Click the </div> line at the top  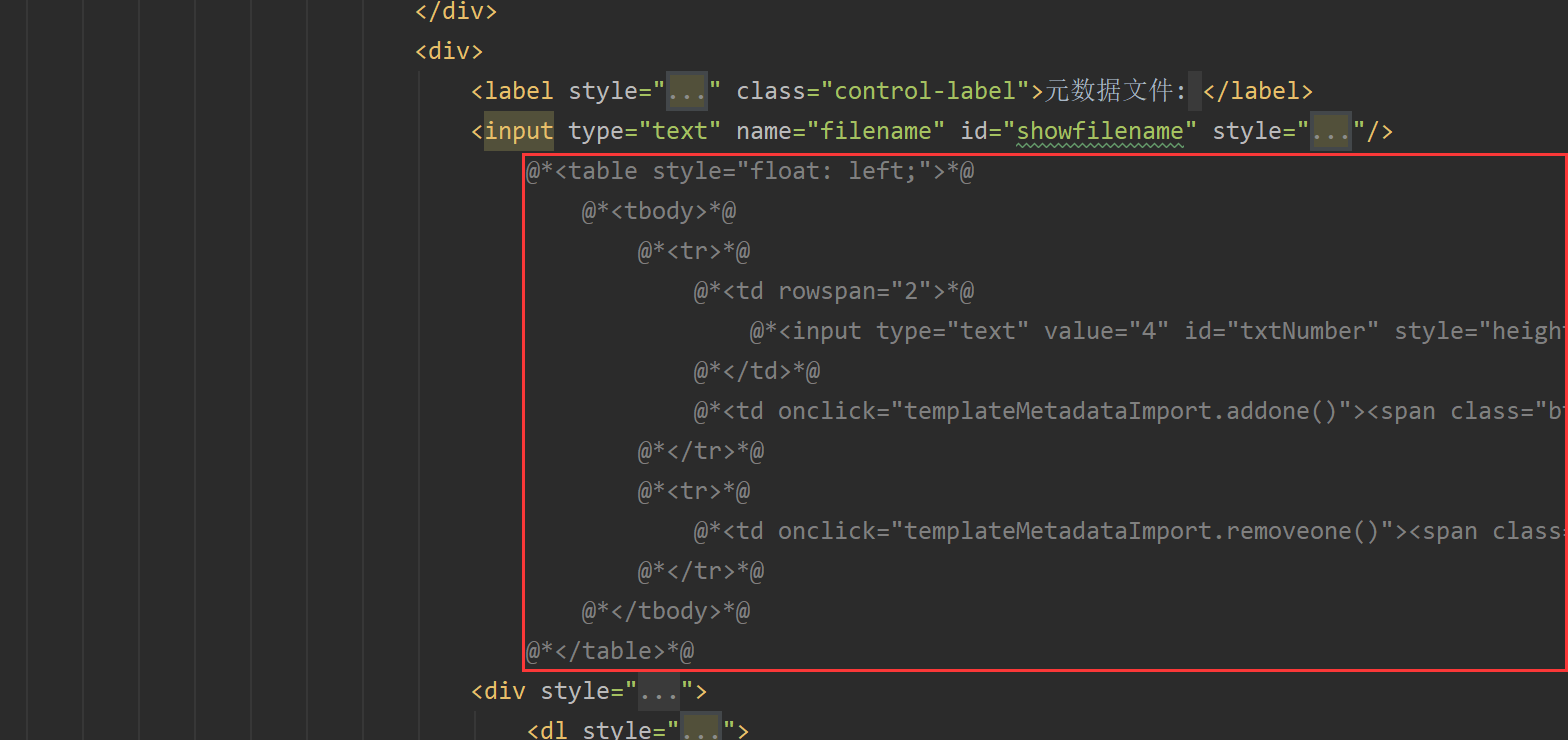(x=456, y=11)
